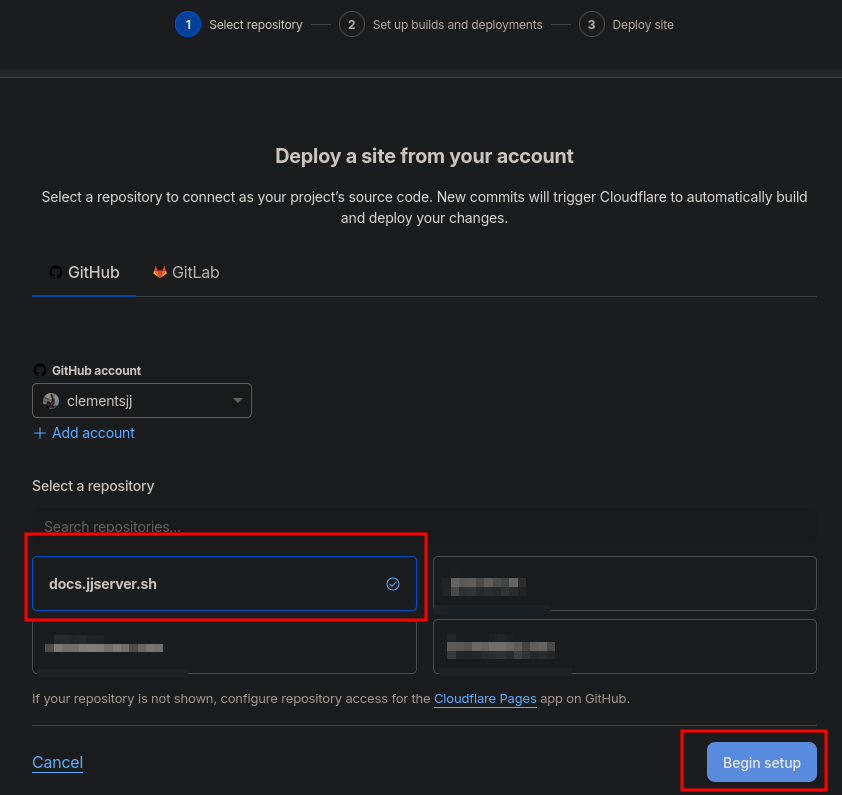This screenshot has height=795, width=842.
Task: Click the Begin setup button
Action: [761, 762]
